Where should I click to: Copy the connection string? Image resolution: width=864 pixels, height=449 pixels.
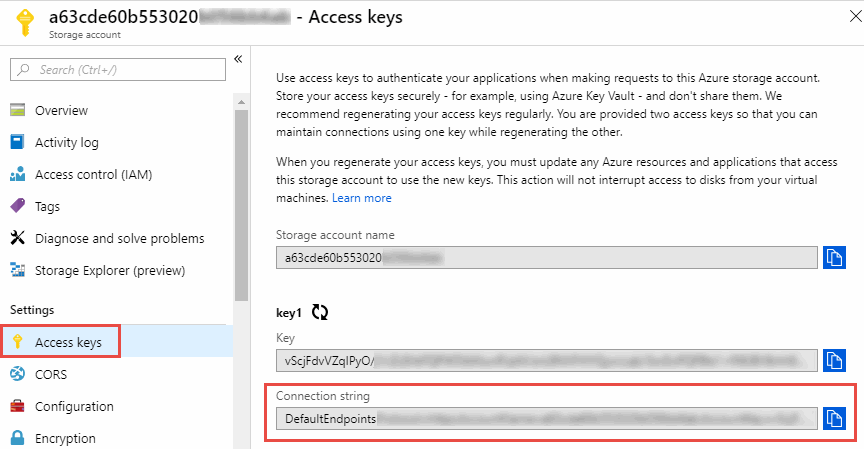point(835,418)
